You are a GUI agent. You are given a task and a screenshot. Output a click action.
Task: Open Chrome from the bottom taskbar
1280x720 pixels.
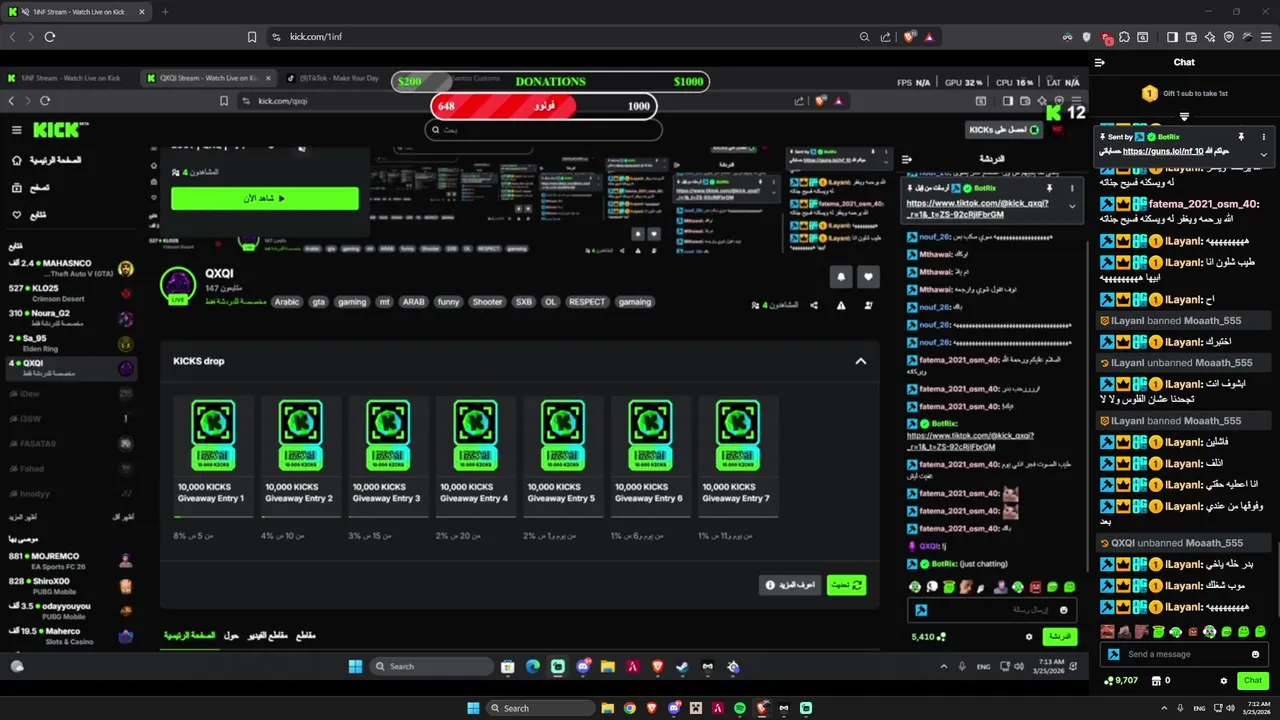click(x=629, y=708)
